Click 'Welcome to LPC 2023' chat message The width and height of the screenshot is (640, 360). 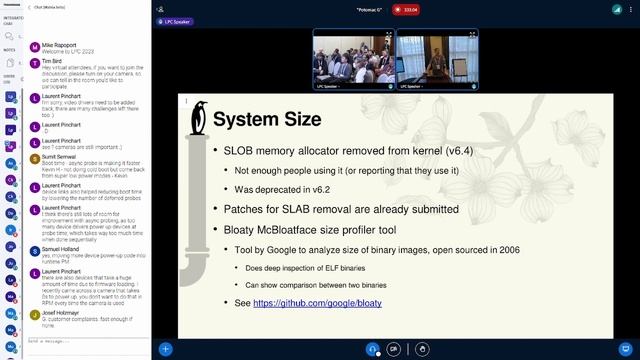68,51
